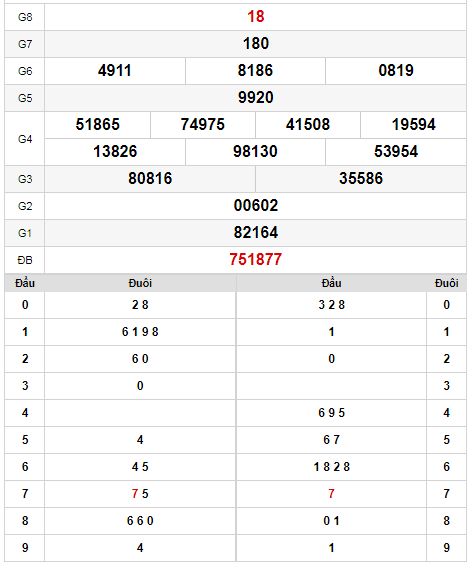
Task: Click the G7 prize label
Action: 25,44
